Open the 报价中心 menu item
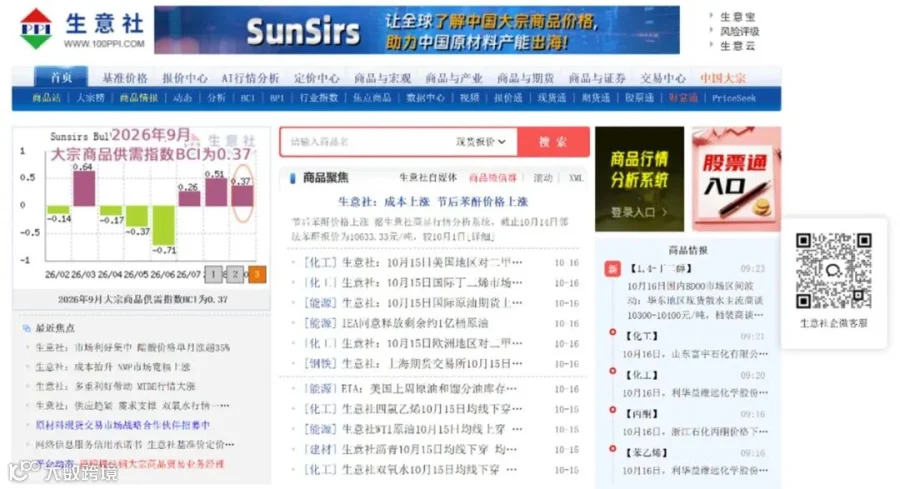Viewport: 900px width, 489px height. click(184, 78)
